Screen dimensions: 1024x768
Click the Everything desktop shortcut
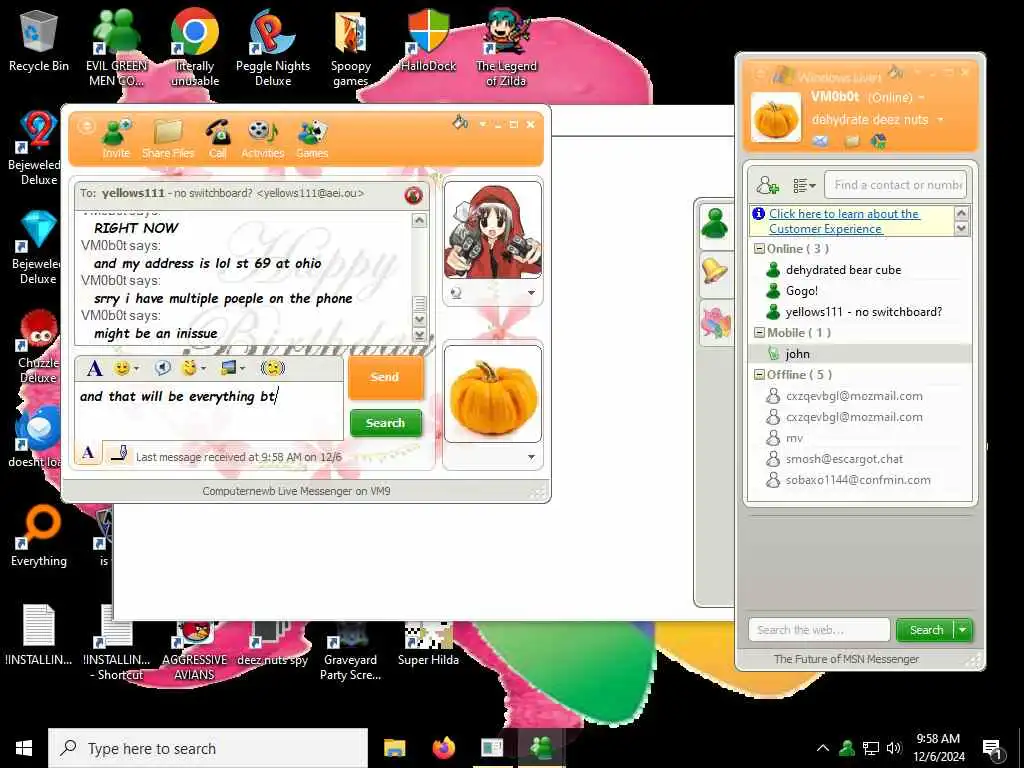[x=39, y=536]
